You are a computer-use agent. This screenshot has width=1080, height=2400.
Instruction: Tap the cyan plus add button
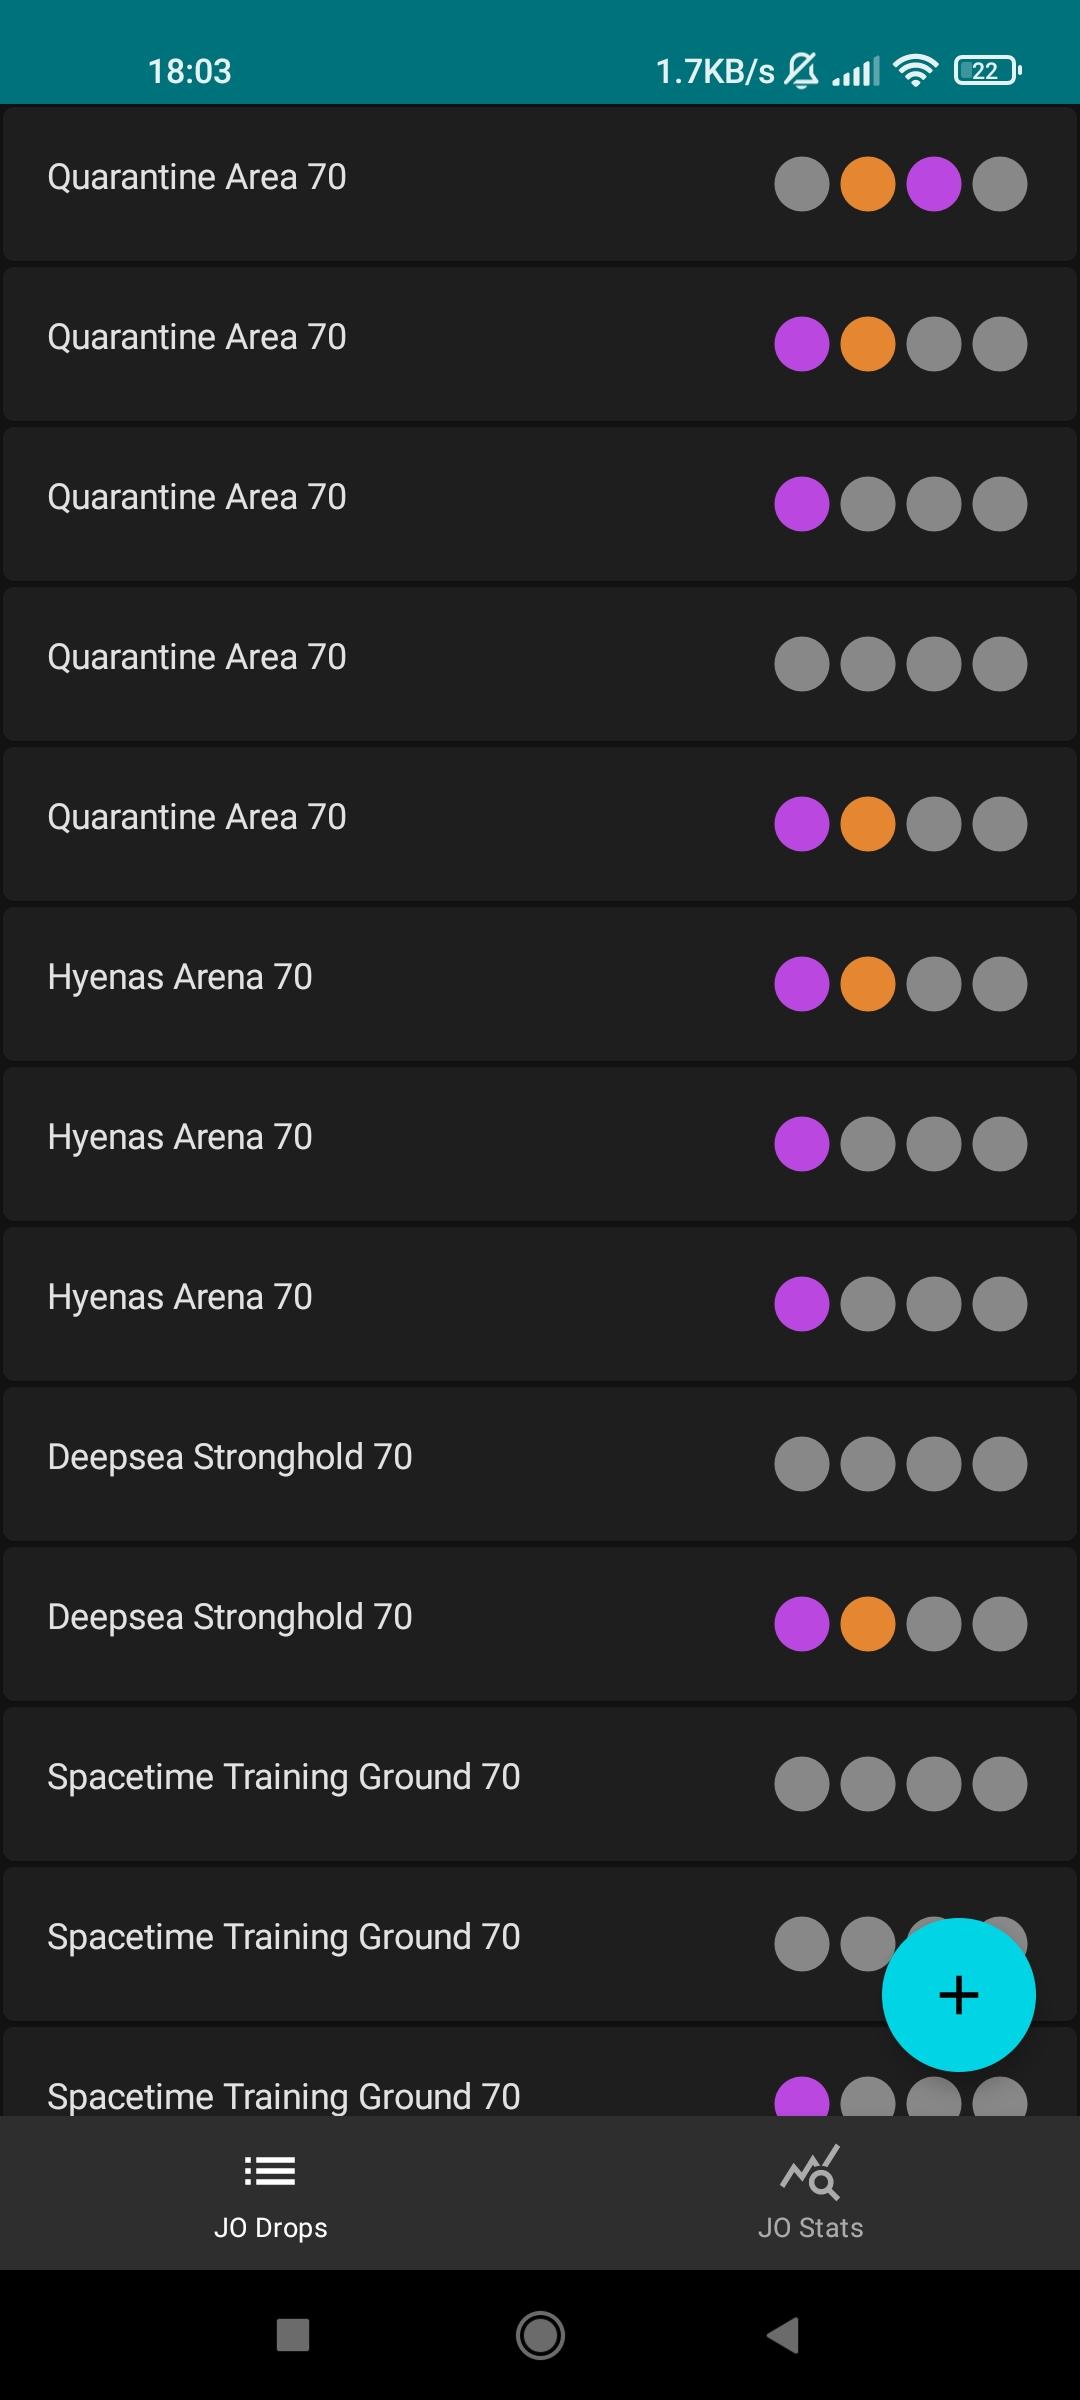(958, 1994)
